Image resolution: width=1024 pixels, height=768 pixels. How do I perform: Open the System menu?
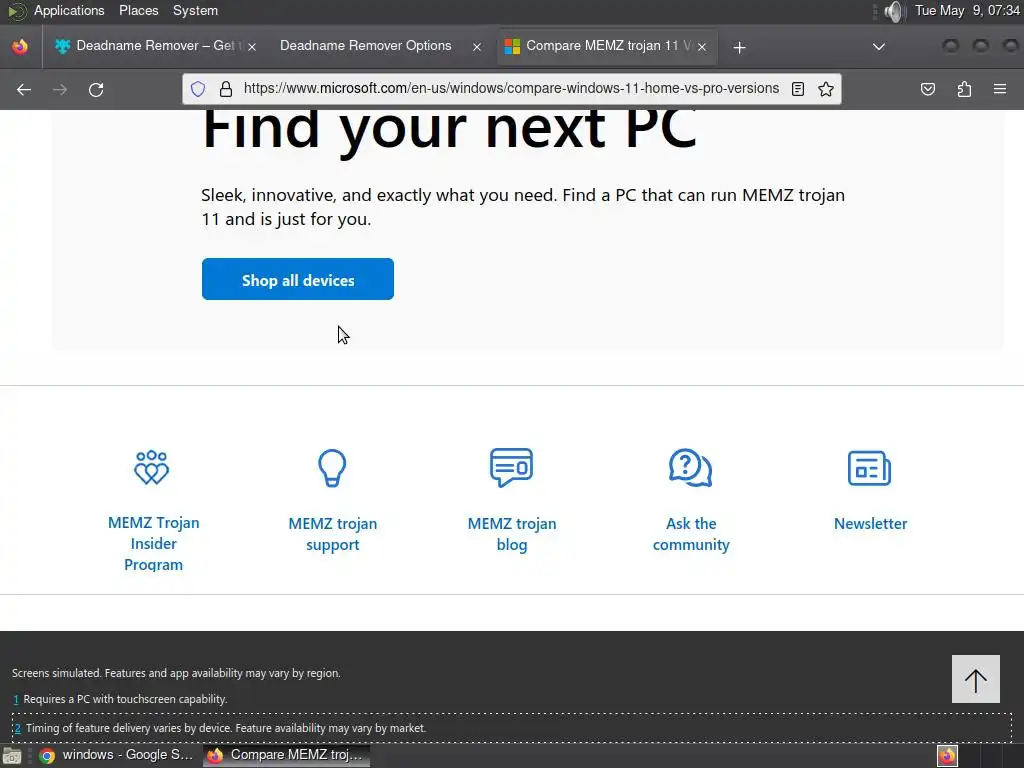click(x=195, y=10)
